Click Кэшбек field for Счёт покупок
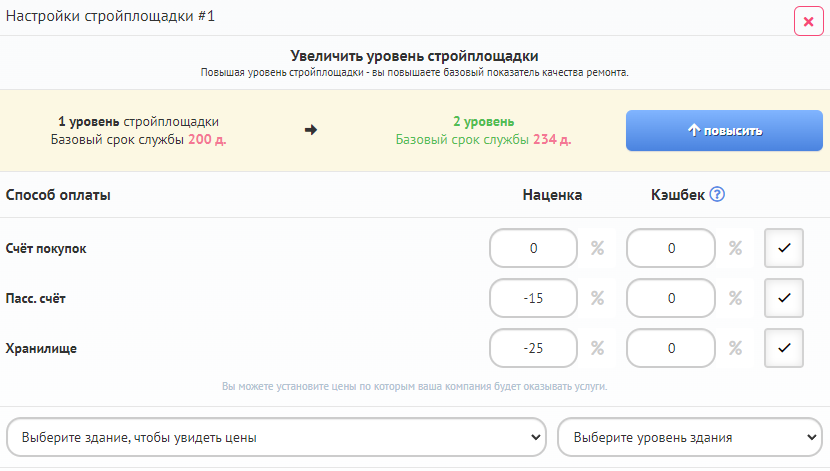The height and width of the screenshot is (471, 830). coord(670,248)
